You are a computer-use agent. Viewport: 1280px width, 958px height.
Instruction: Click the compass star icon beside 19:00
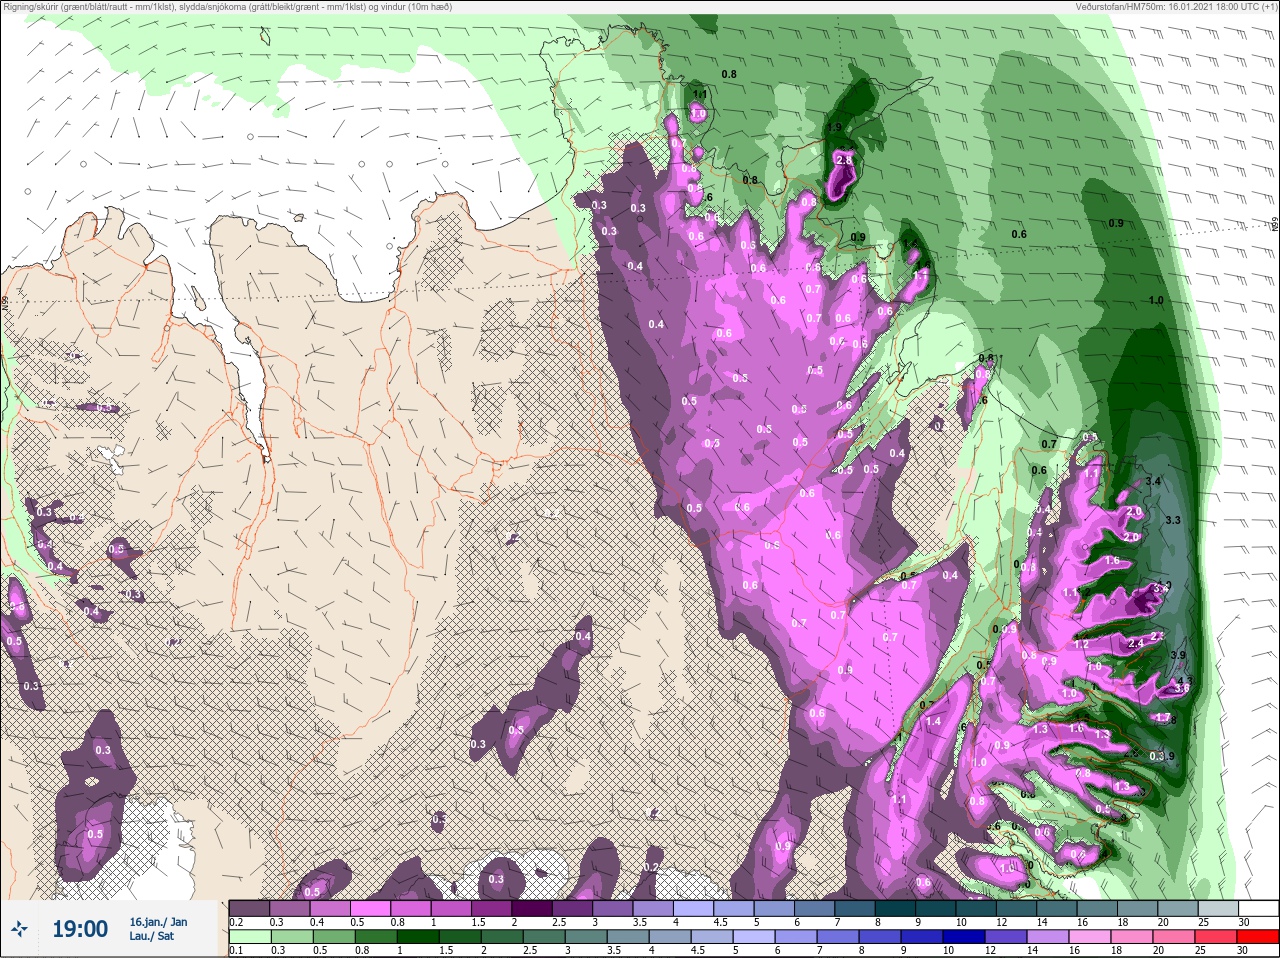pos(19,931)
